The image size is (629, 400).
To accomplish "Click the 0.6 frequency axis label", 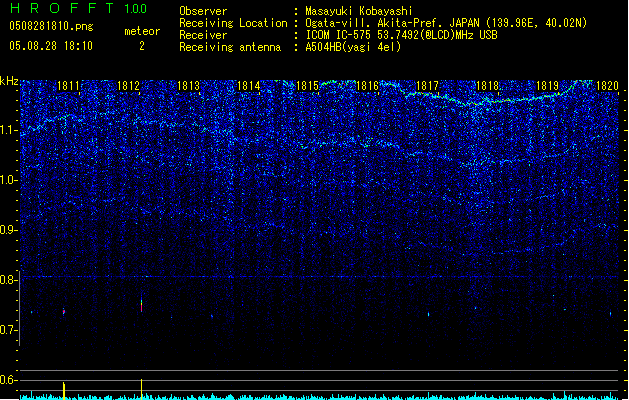I will 9,380.
